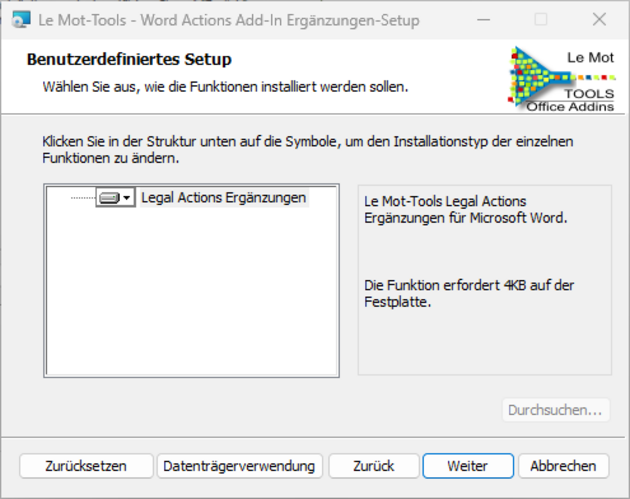Open Datenträgerverwendung disk usage
Viewport: 630px width, 499px height.
coord(239,466)
